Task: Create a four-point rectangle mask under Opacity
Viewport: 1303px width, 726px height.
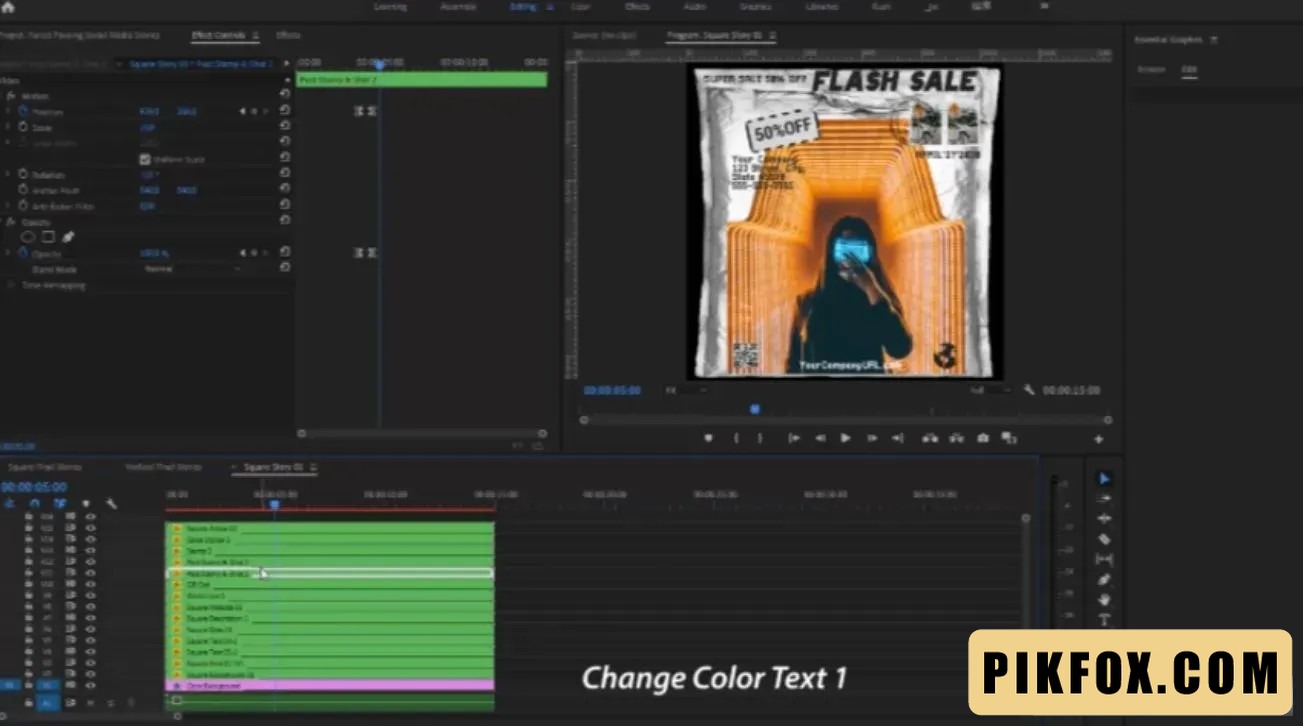Action: (x=48, y=237)
